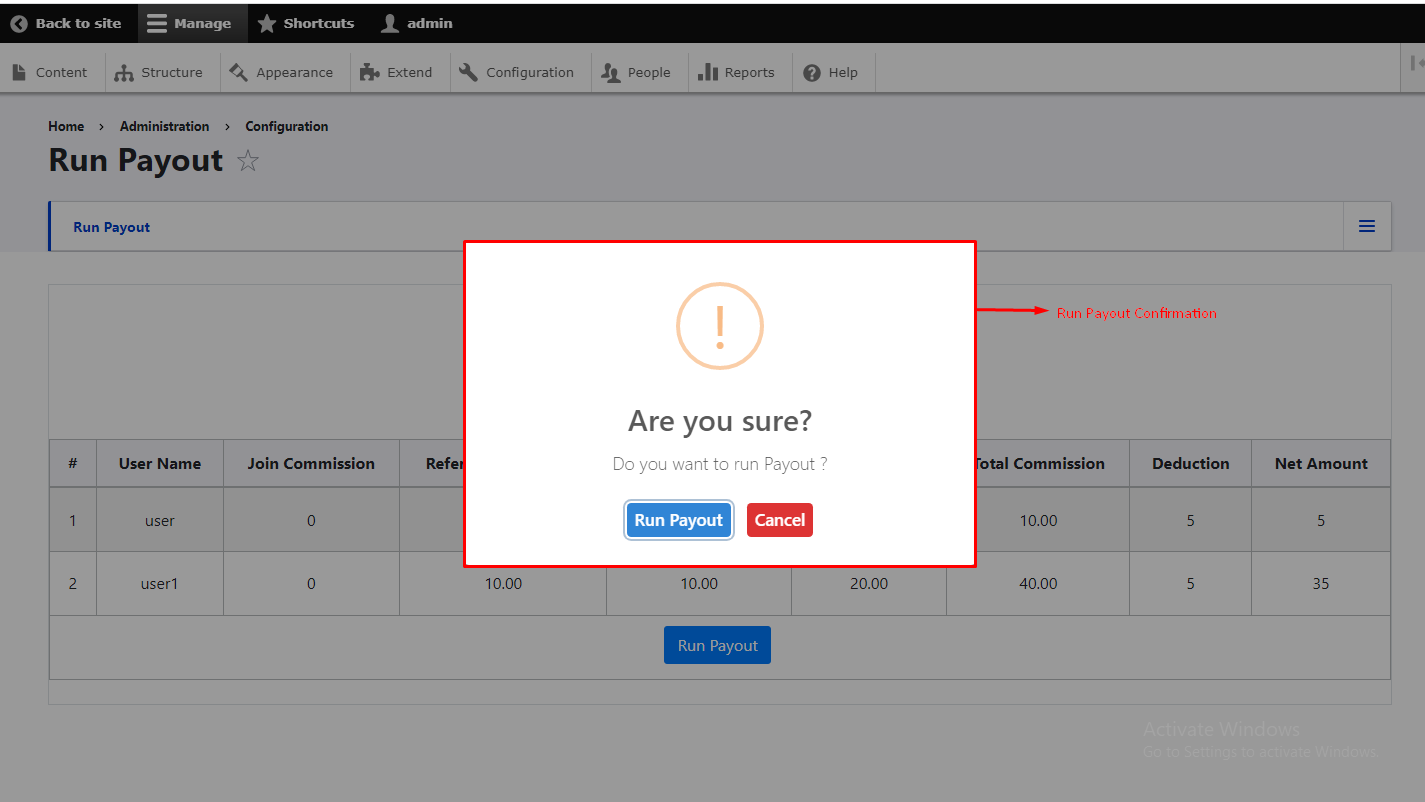Confirm Run Payout in the dialog
Viewport: 1425px width, 802px height.
point(678,520)
